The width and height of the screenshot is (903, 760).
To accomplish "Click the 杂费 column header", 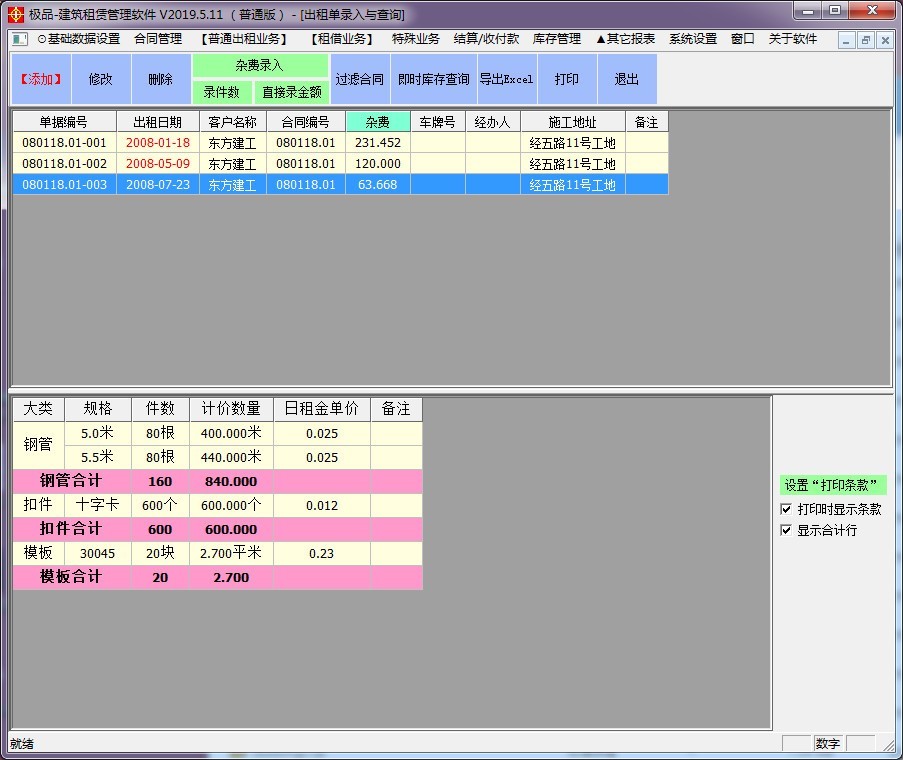I will tap(377, 122).
